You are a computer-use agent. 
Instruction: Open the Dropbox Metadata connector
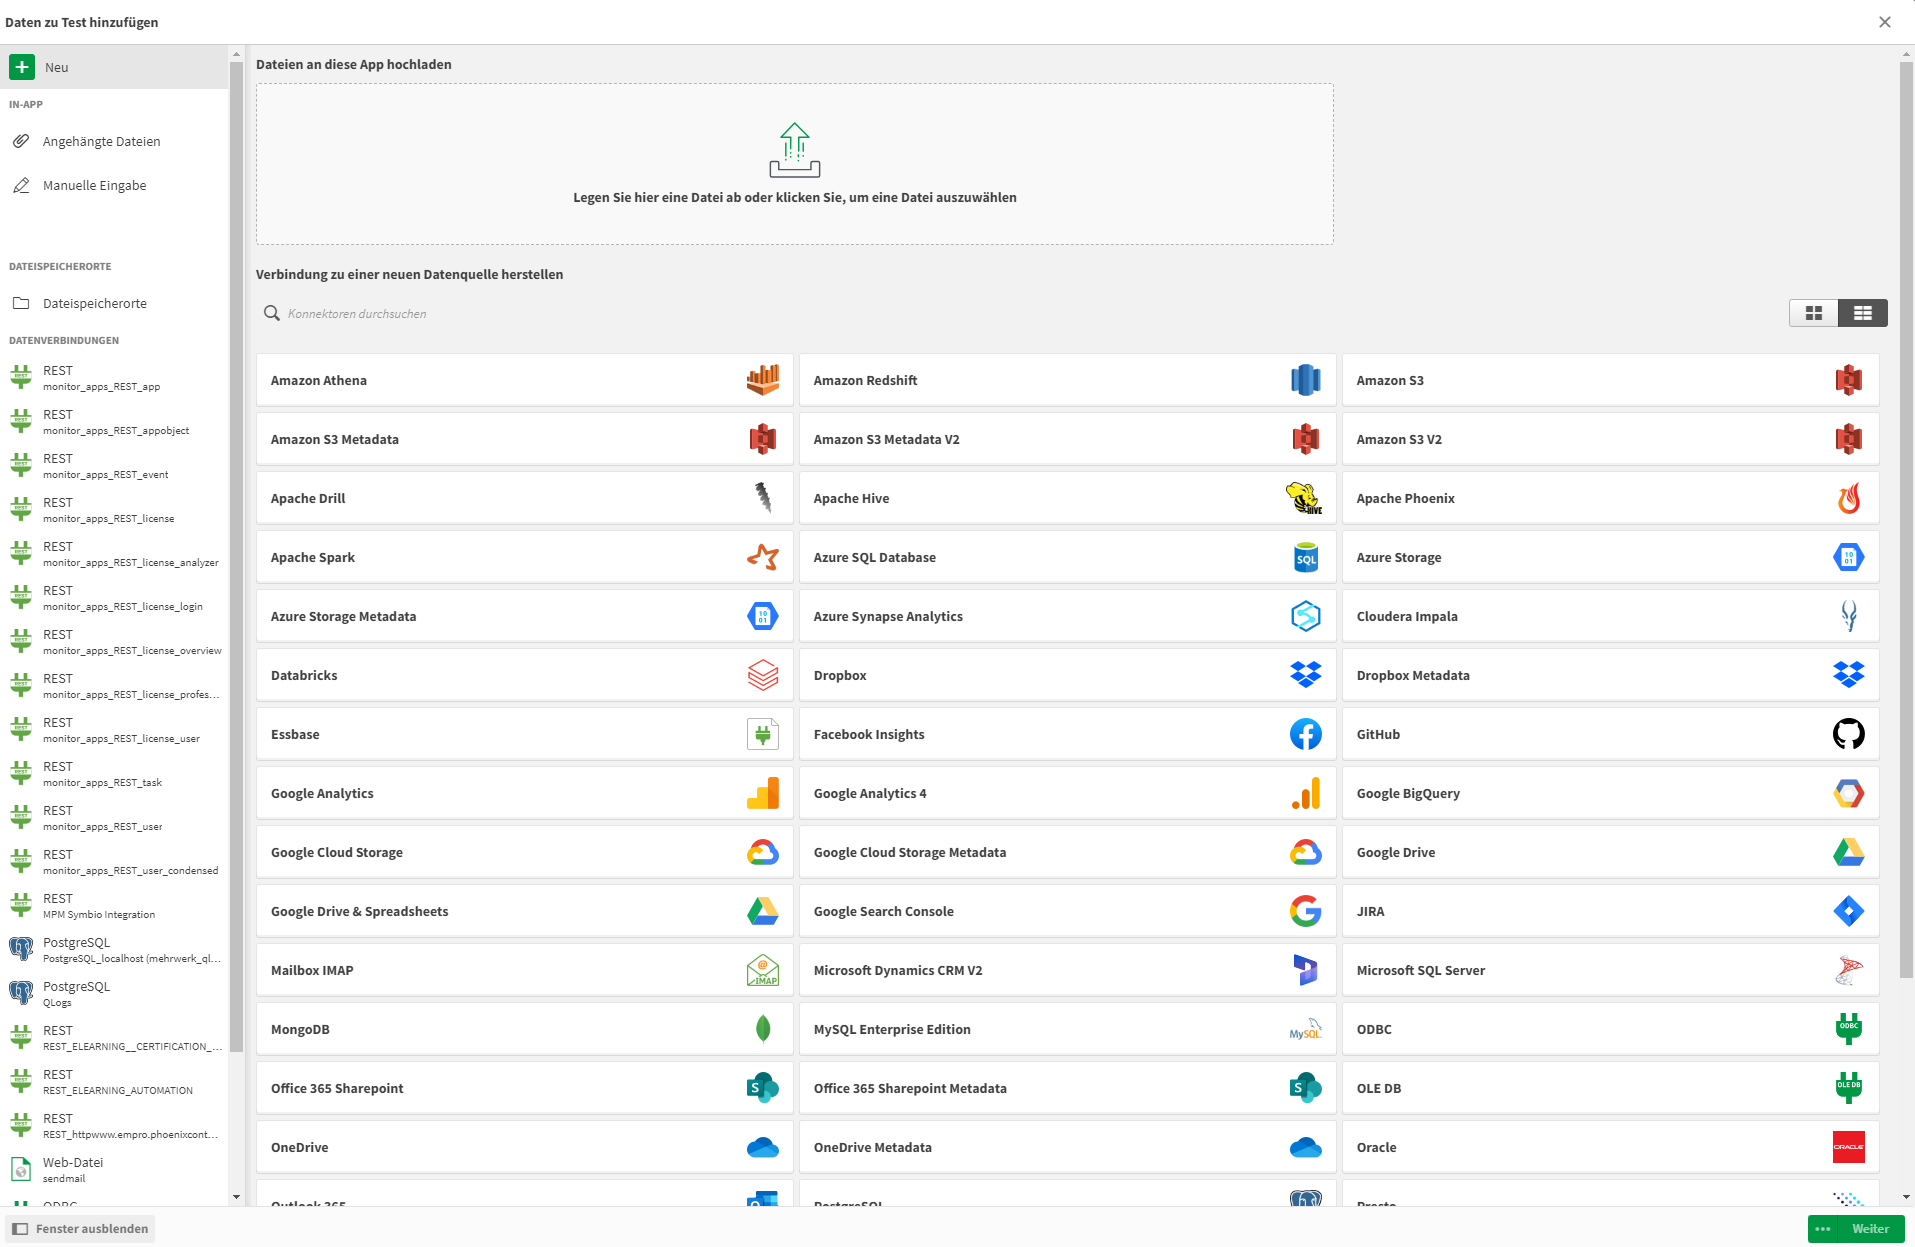1610,675
